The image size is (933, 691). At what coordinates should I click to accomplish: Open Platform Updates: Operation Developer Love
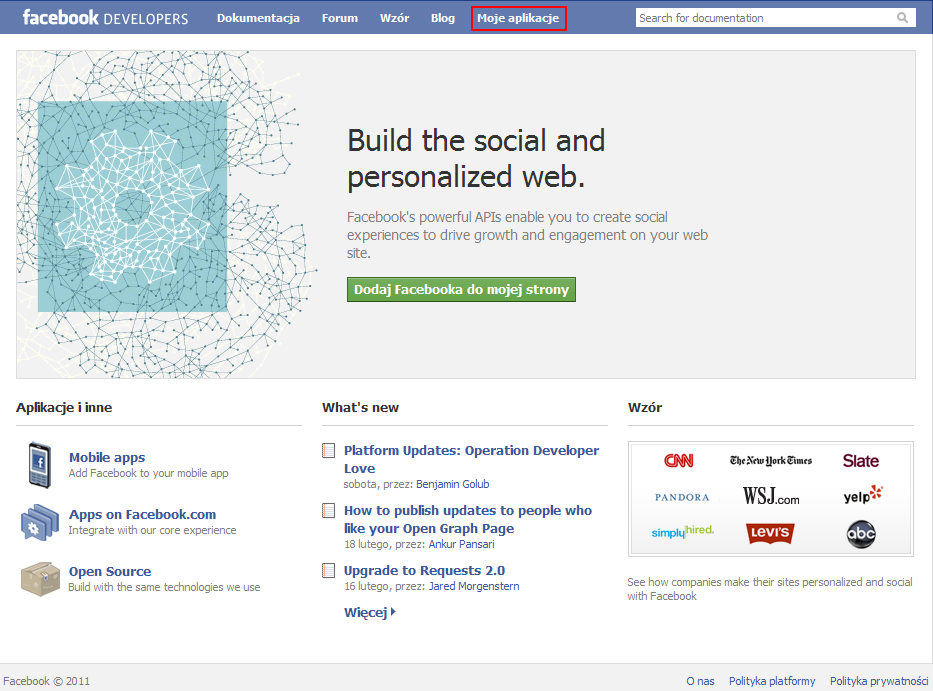point(471,459)
